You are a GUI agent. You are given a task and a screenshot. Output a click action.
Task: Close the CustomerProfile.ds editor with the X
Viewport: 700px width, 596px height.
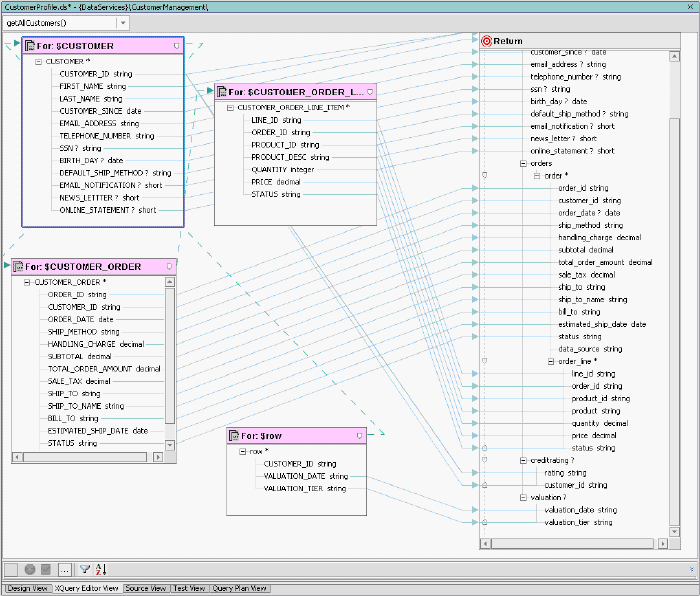pyautogui.click(x=690, y=7)
